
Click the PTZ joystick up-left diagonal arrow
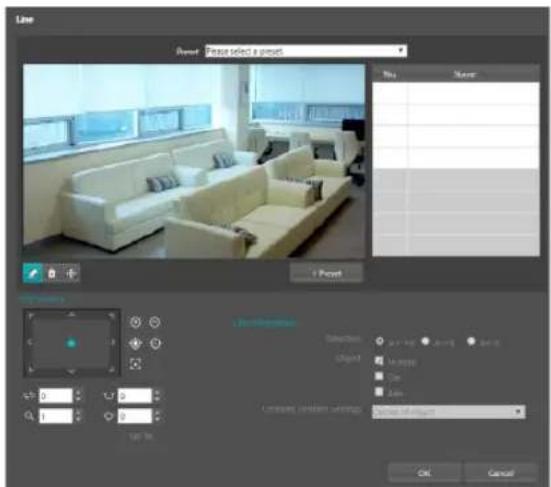pos(31,316)
